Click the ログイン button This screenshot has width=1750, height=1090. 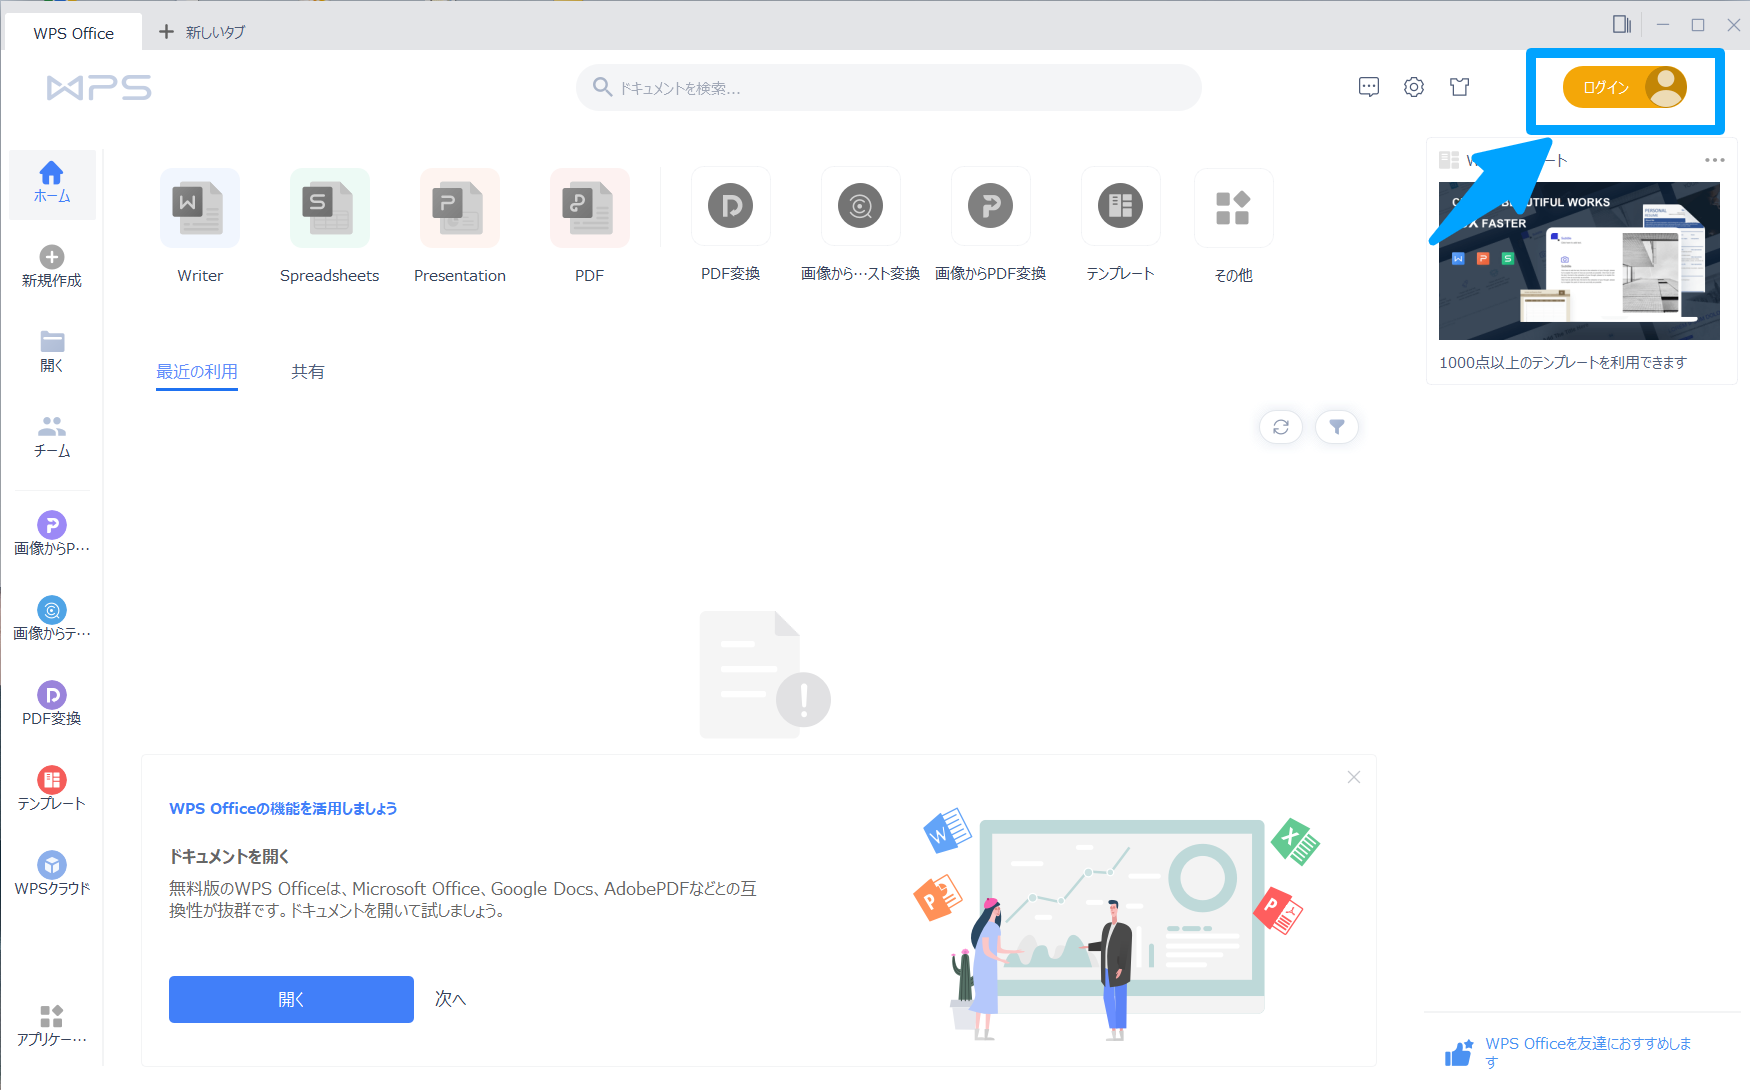(1622, 87)
